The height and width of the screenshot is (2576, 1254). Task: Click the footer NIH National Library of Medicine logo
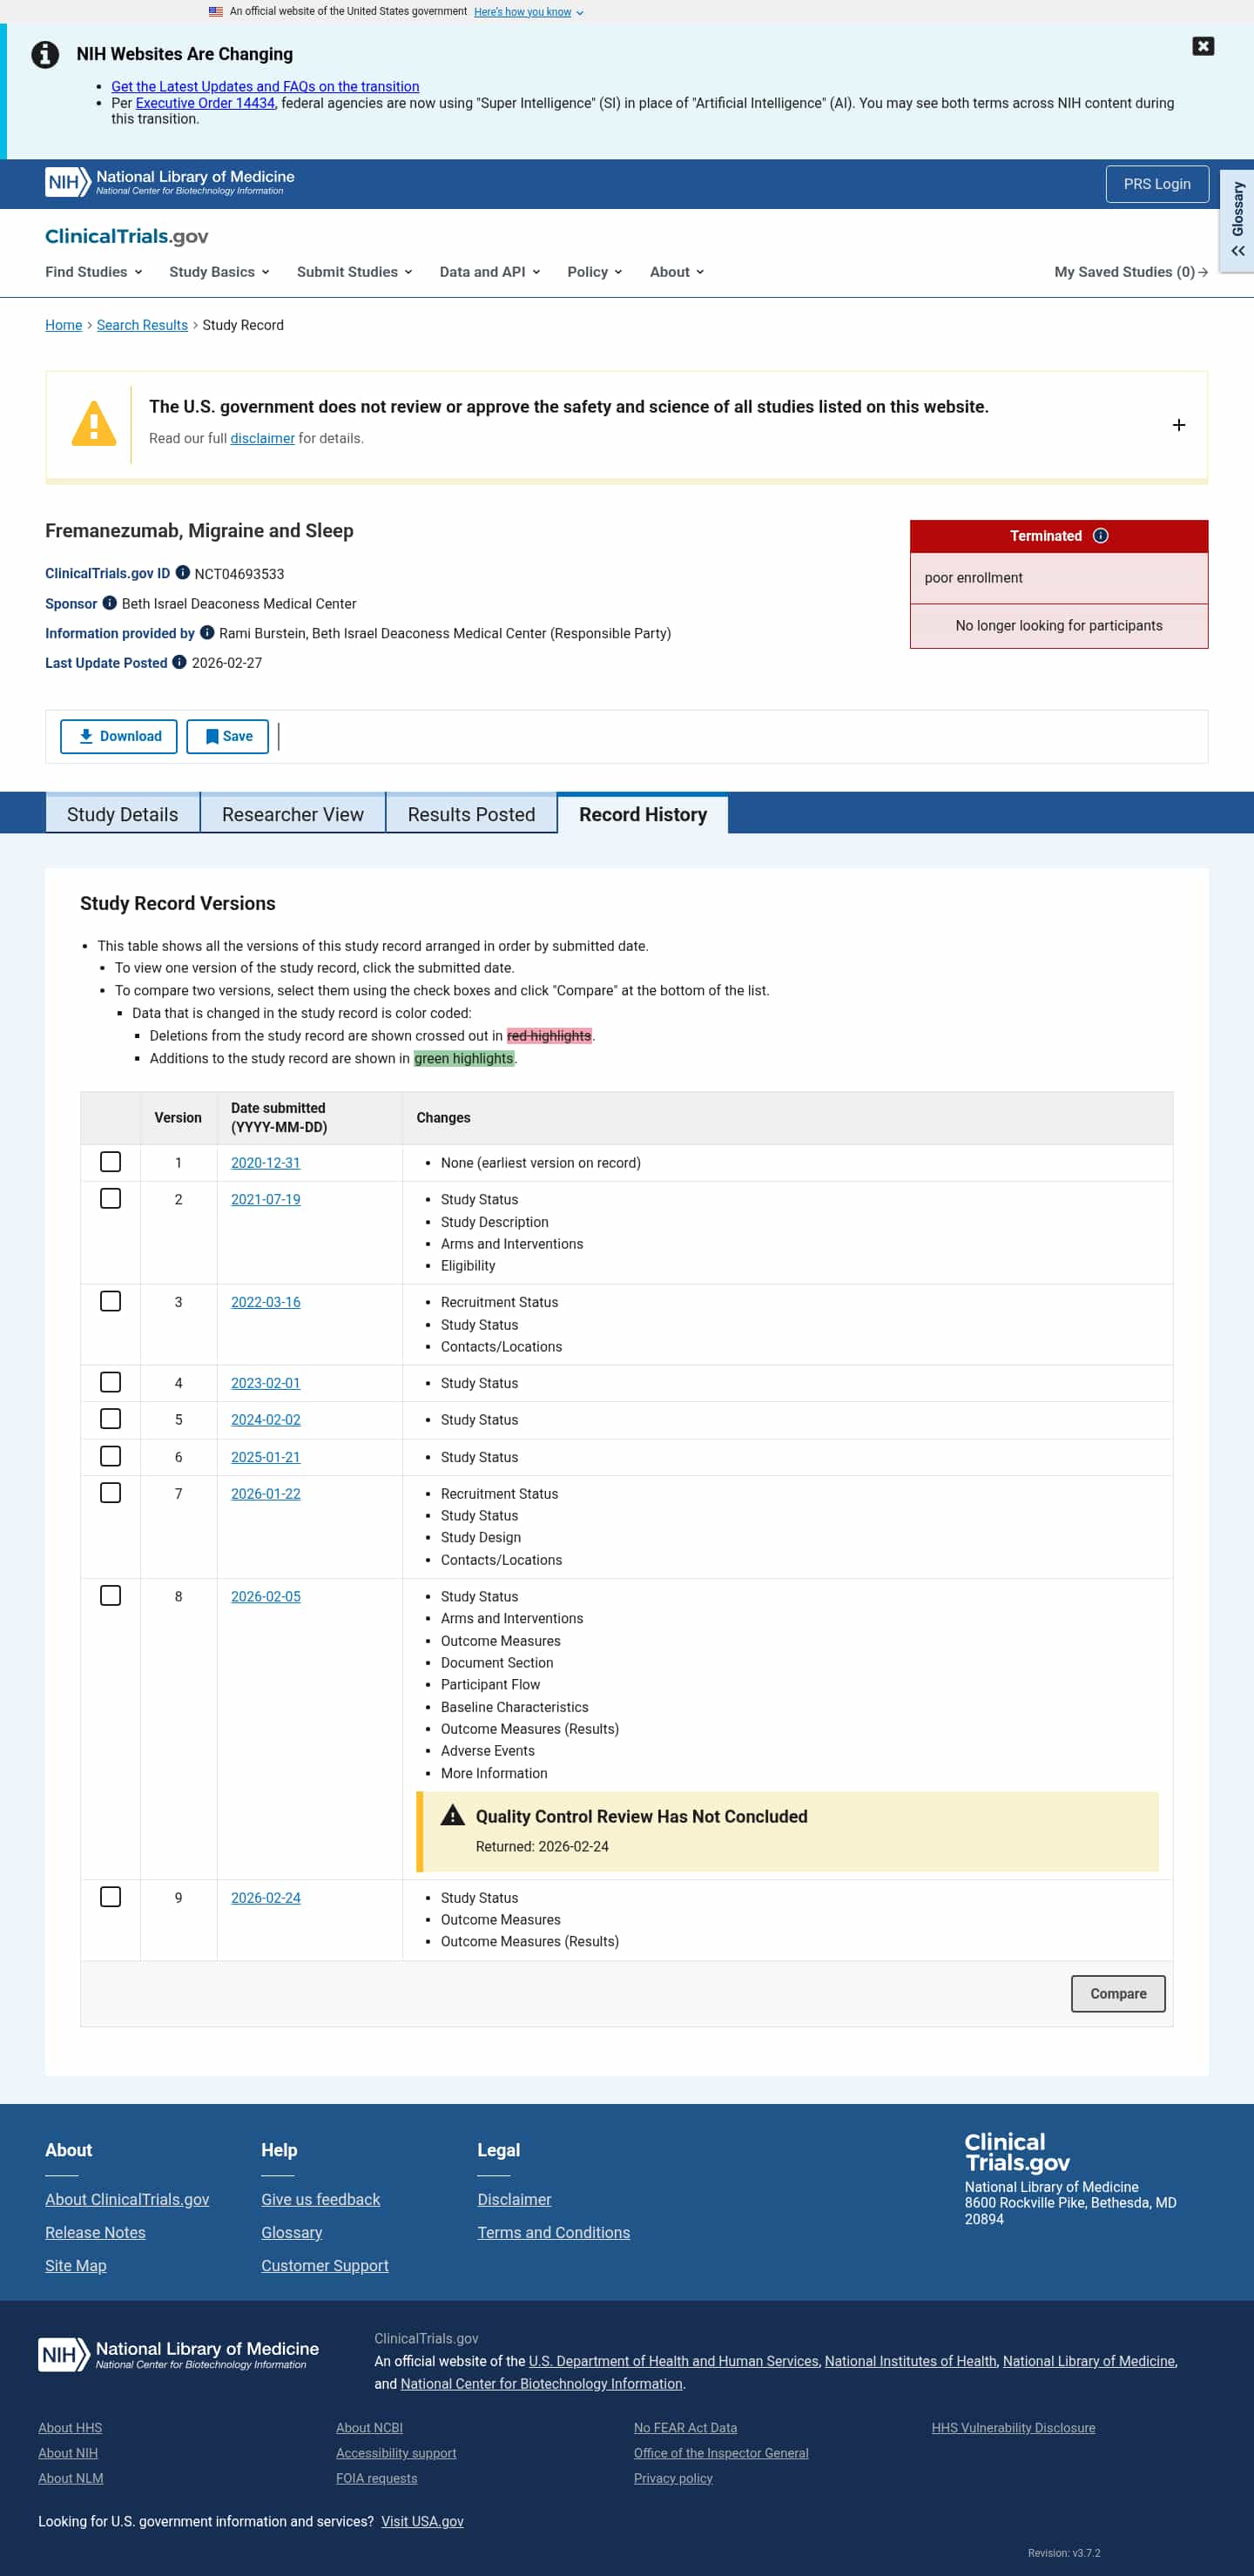(x=179, y=2355)
